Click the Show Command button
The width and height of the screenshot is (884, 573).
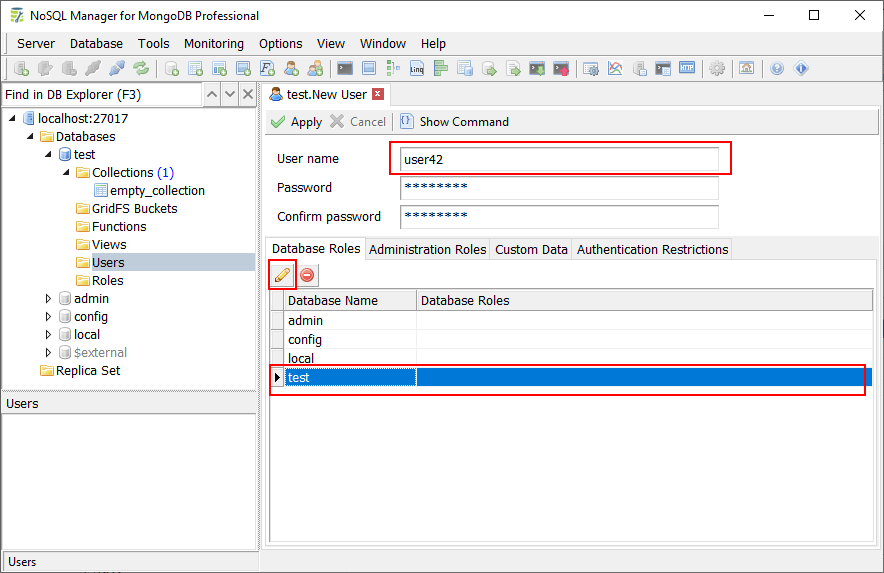click(454, 121)
